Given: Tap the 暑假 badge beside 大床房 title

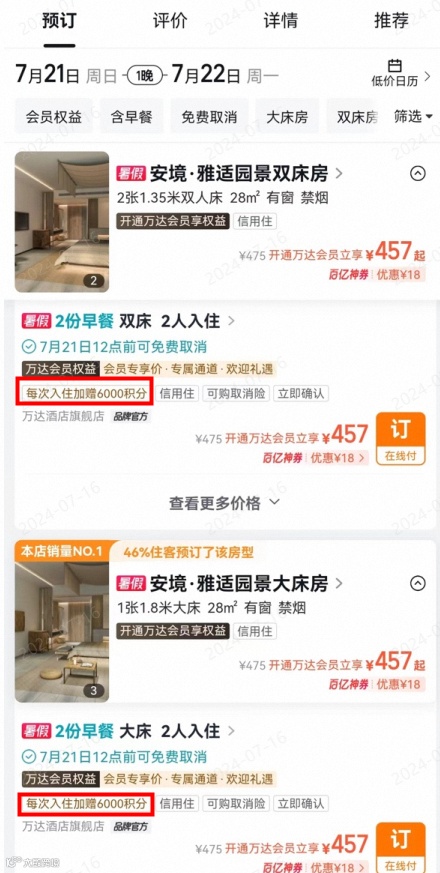Looking at the screenshot, I should click(x=130, y=583).
